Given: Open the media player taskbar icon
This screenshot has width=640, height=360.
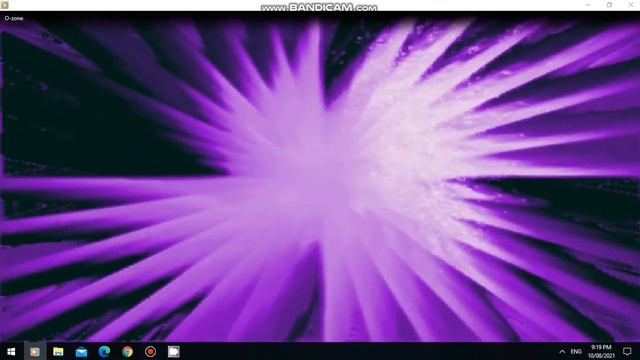Looking at the screenshot, I should coord(35,351).
